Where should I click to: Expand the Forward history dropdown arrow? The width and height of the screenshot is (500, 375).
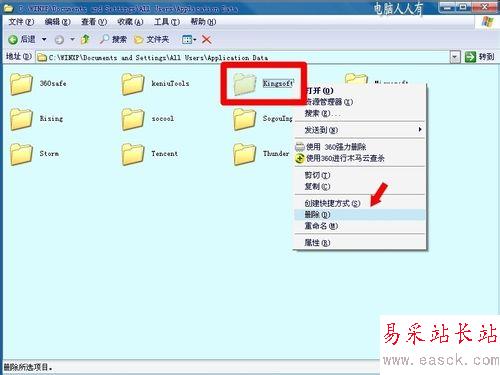click(72, 40)
